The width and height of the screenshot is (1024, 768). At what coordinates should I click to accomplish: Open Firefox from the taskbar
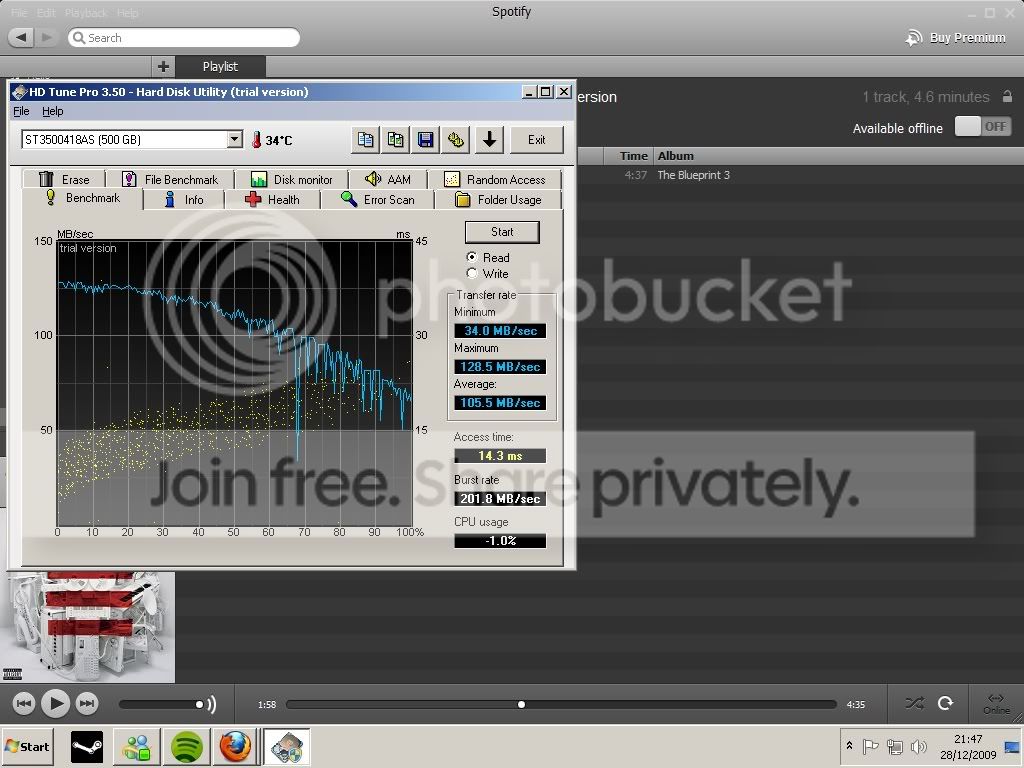click(235, 746)
